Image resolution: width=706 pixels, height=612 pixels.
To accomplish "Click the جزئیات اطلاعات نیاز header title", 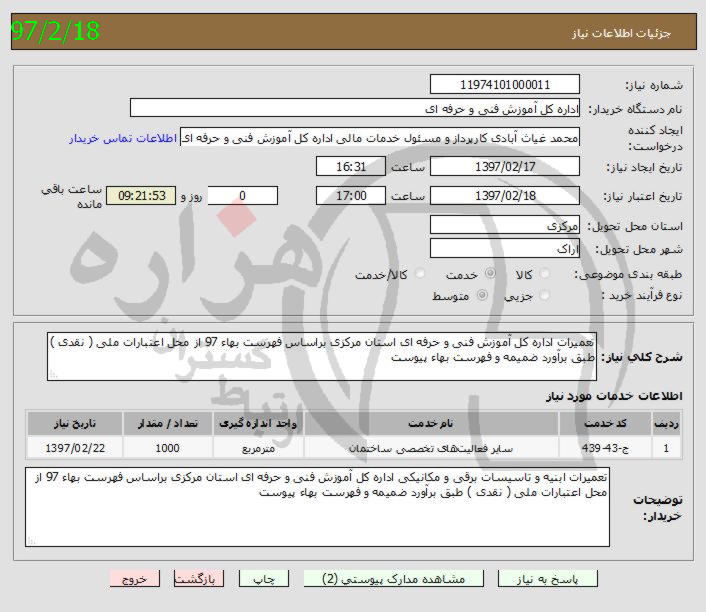I will click(622, 34).
